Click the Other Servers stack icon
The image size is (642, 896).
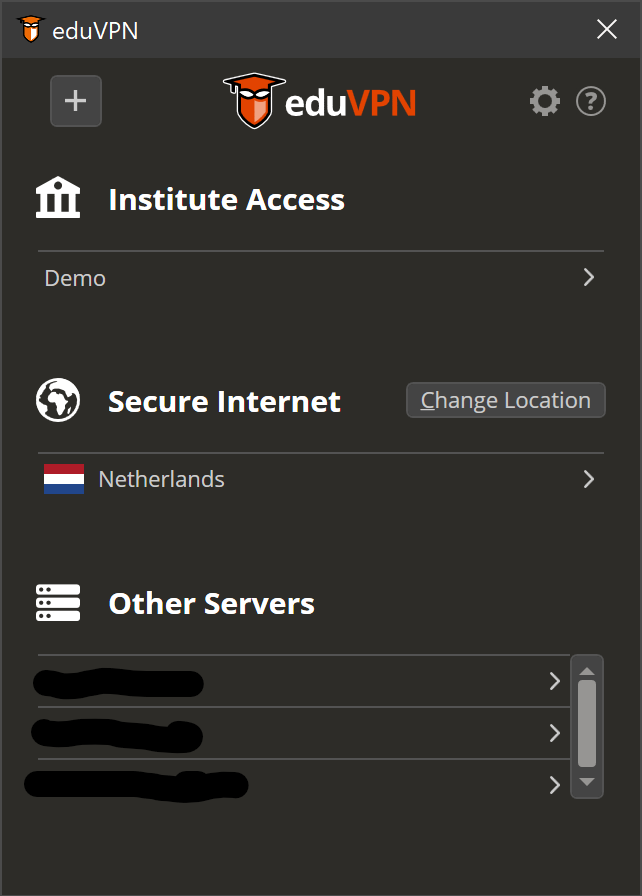point(57,602)
